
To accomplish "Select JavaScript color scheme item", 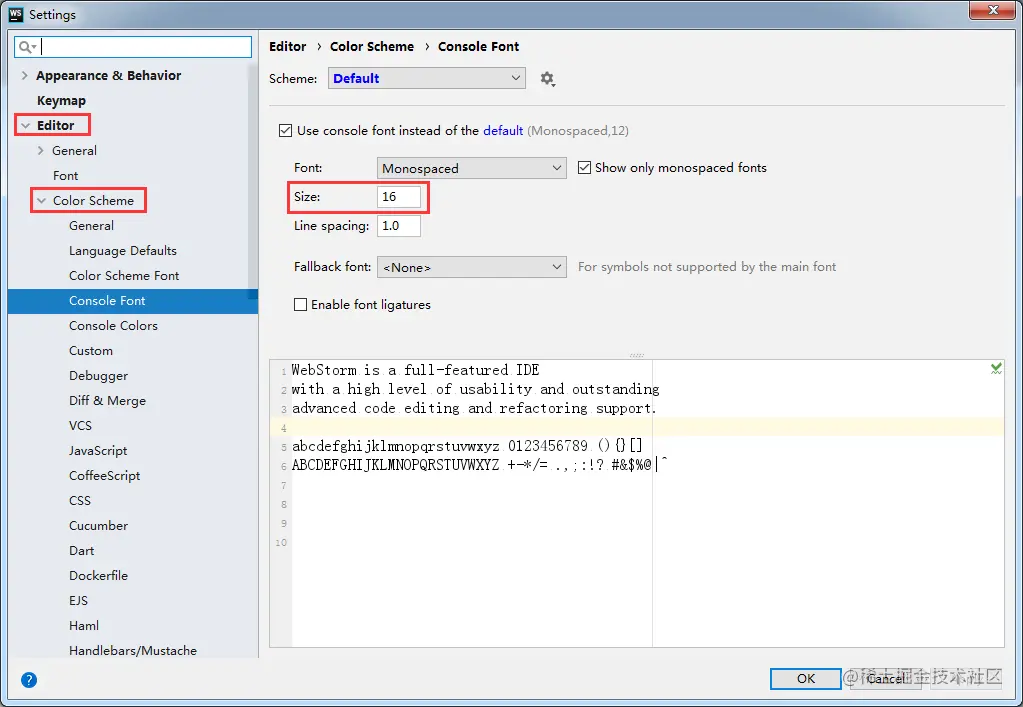I will point(98,451).
